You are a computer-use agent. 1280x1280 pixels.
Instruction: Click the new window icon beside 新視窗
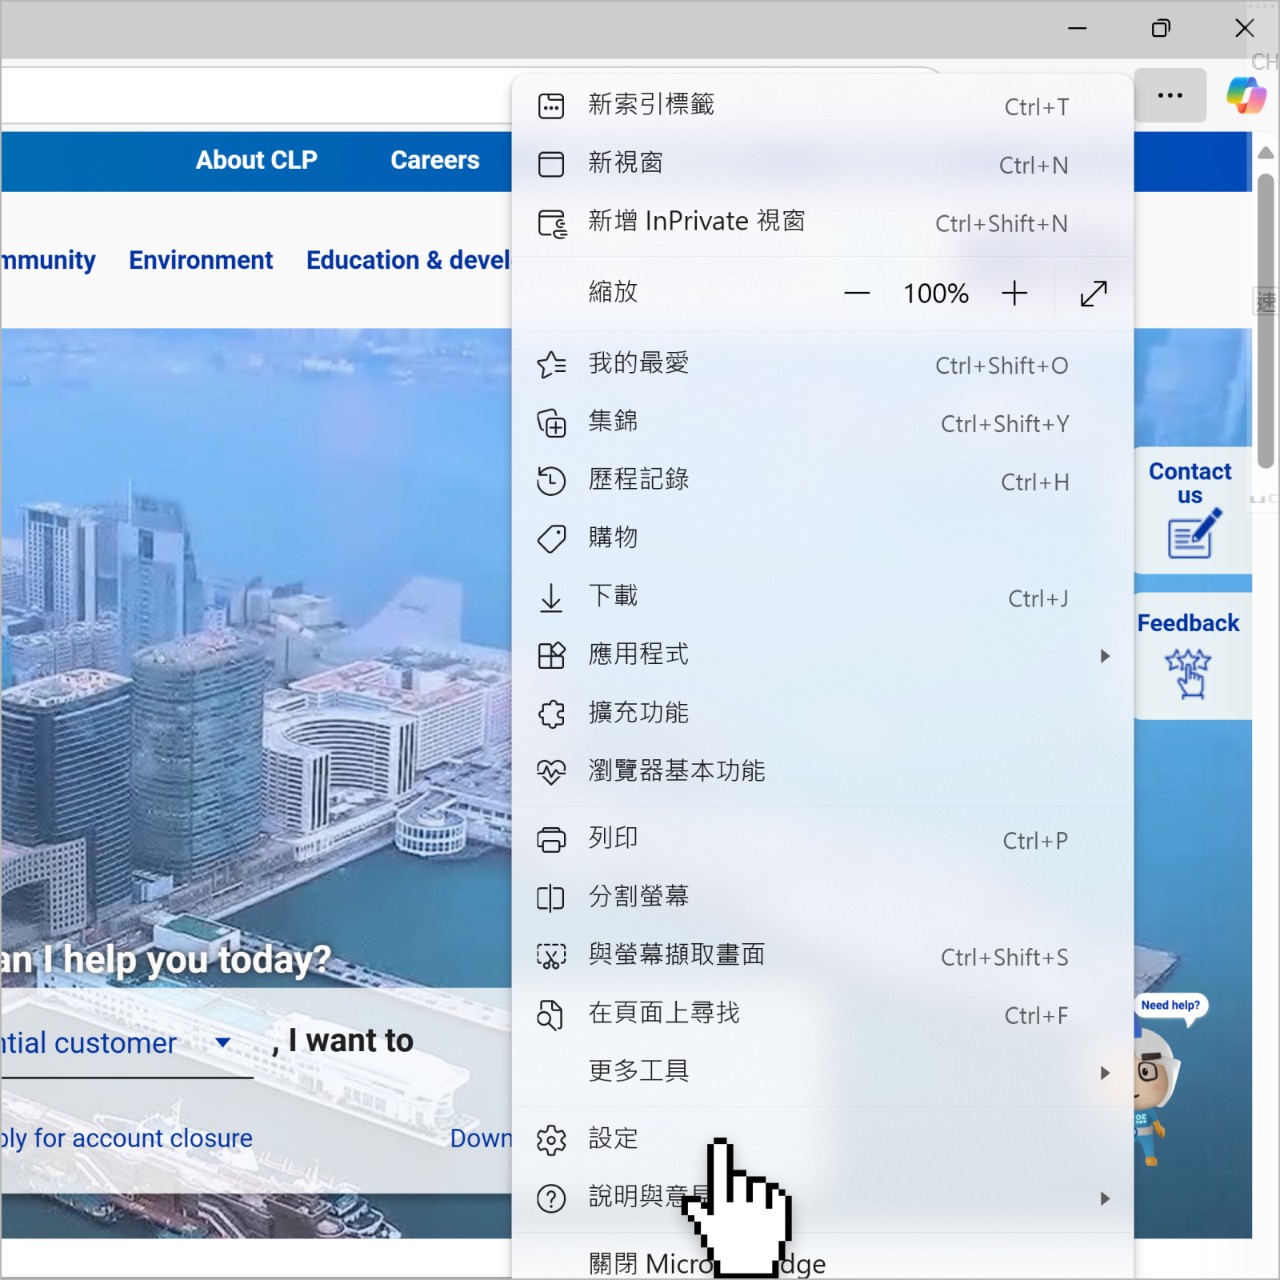coord(551,164)
